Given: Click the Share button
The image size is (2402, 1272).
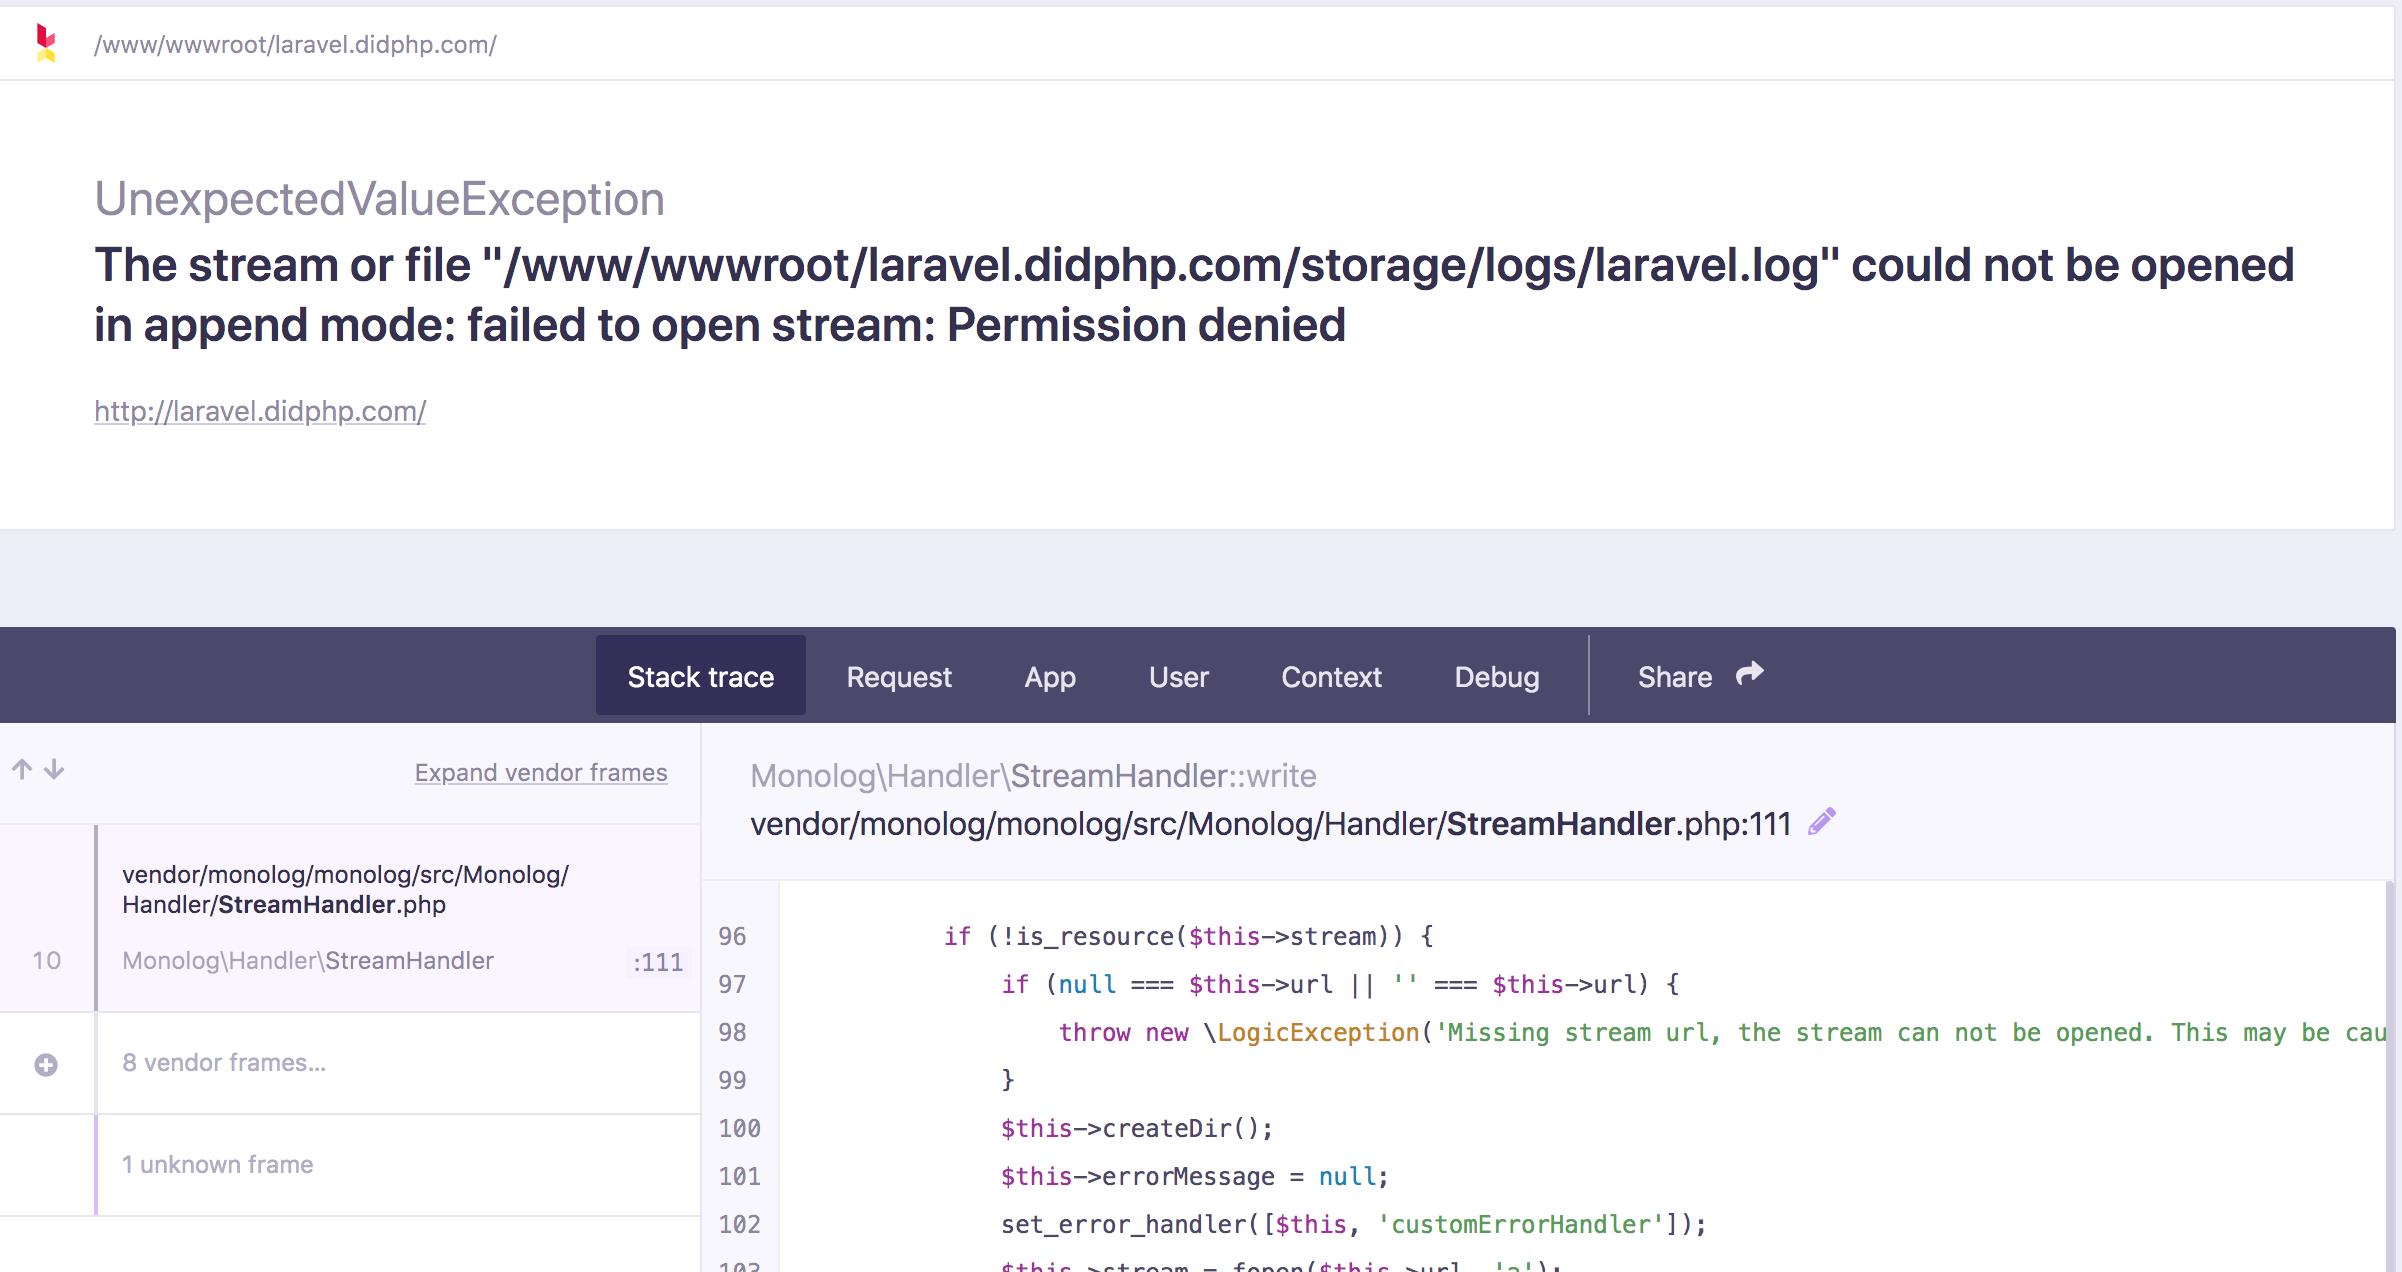Looking at the screenshot, I should 1700,677.
